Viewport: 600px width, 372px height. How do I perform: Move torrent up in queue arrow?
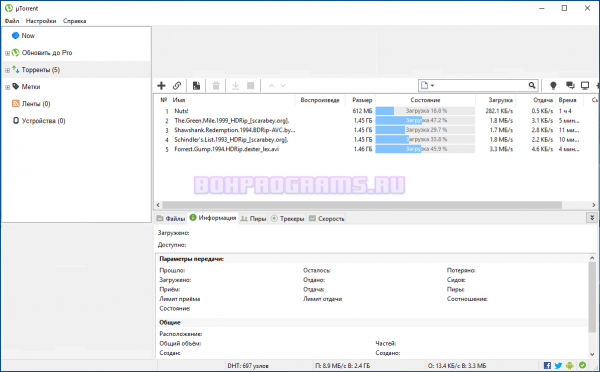tap(271, 86)
